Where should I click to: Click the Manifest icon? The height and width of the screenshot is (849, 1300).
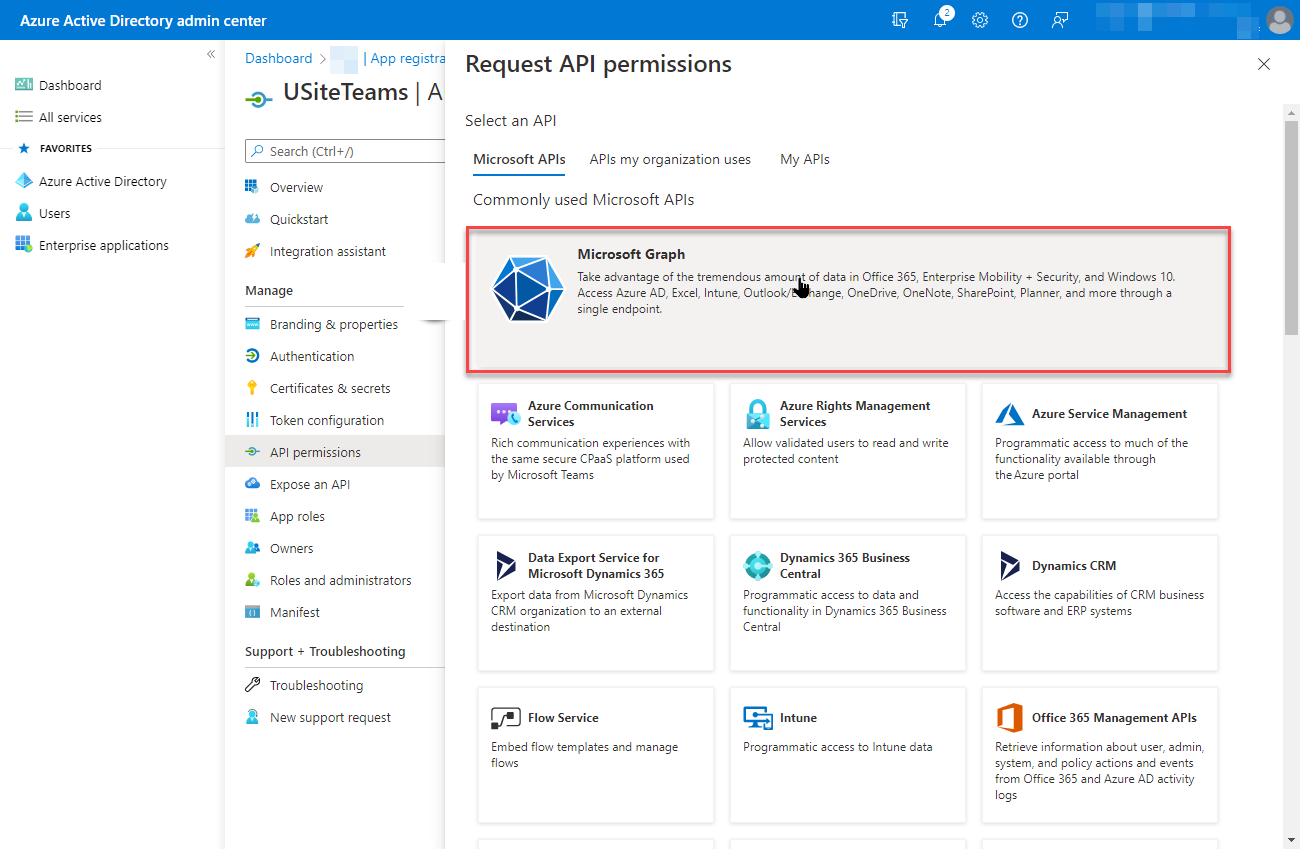tap(252, 612)
